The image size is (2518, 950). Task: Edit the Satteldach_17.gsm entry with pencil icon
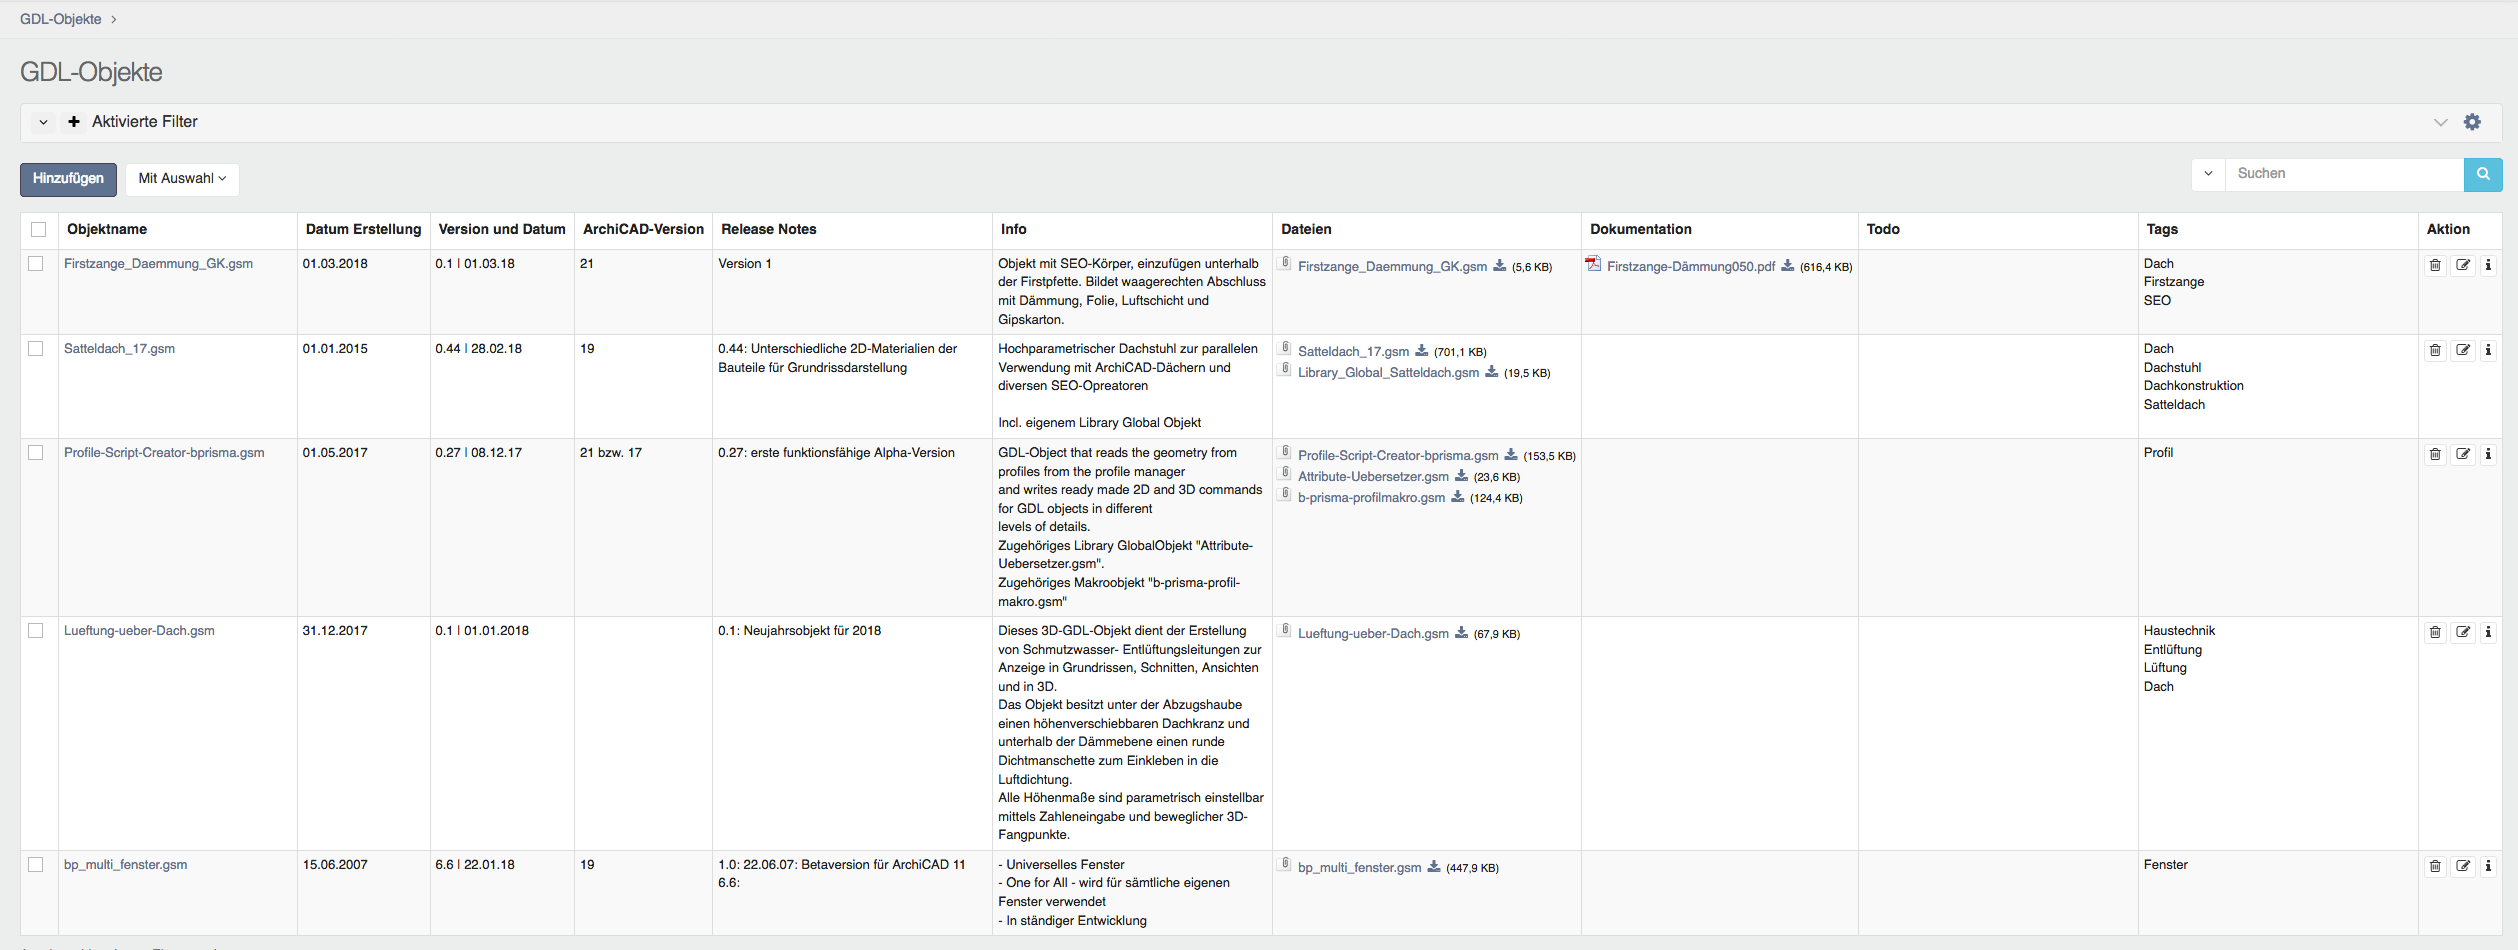pos(2463,350)
